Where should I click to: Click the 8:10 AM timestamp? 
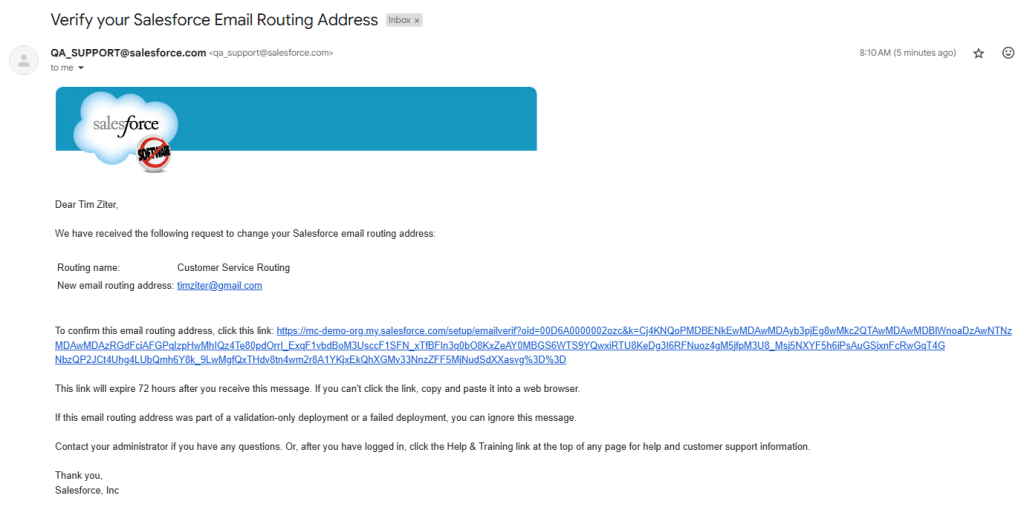click(x=907, y=53)
